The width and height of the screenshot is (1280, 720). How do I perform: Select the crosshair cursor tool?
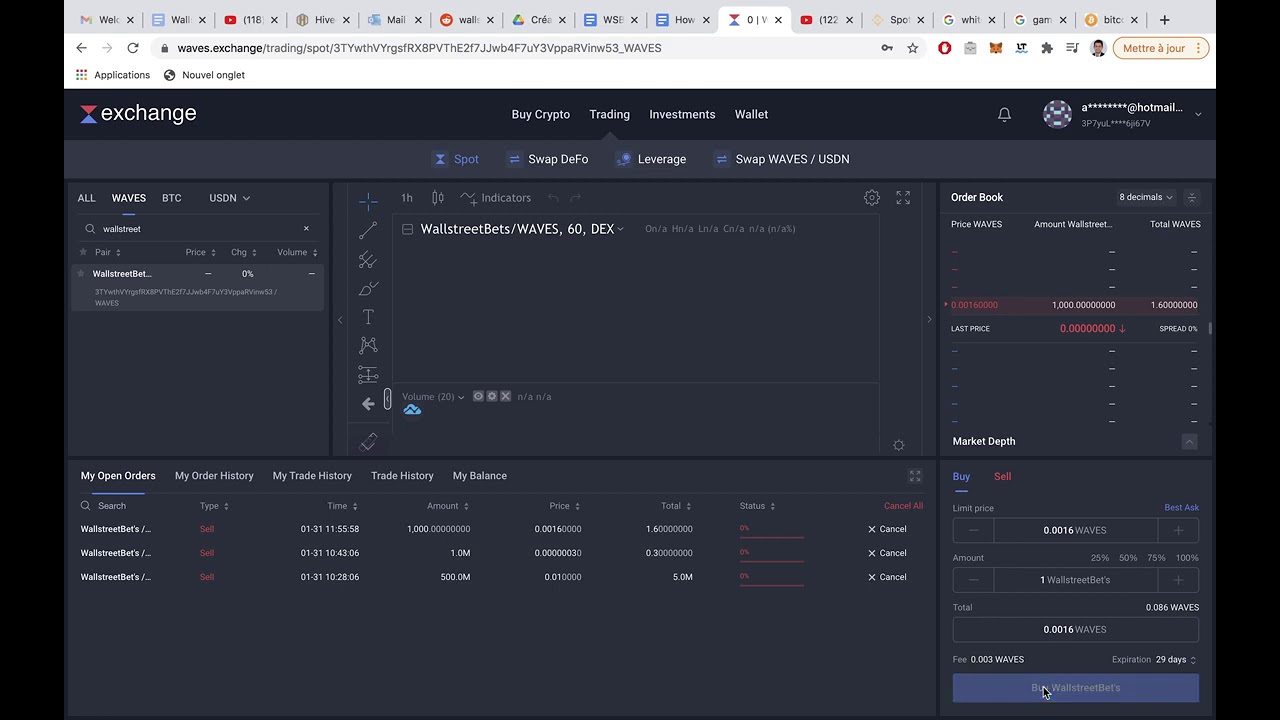click(x=368, y=202)
